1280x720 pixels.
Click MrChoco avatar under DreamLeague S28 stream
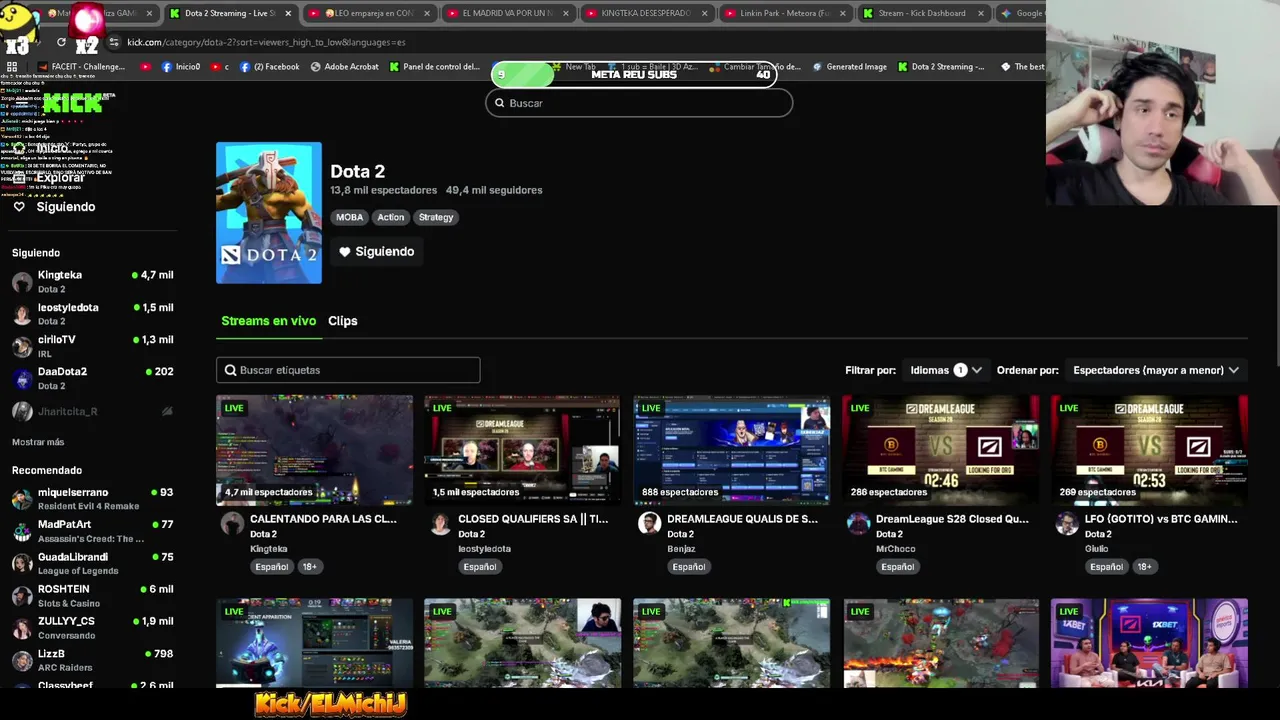click(x=858, y=524)
